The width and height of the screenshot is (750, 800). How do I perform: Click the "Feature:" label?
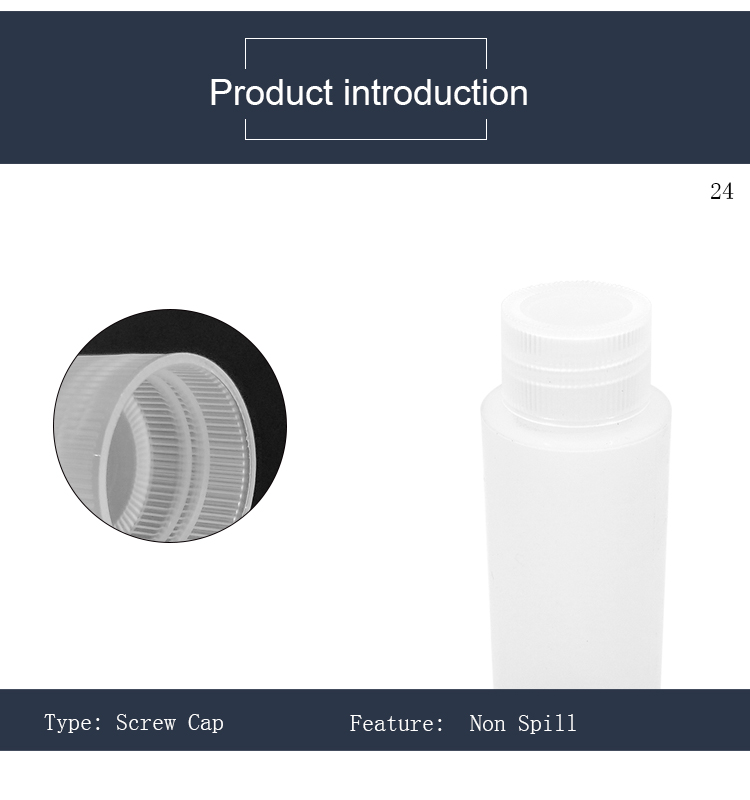(396, 724)
